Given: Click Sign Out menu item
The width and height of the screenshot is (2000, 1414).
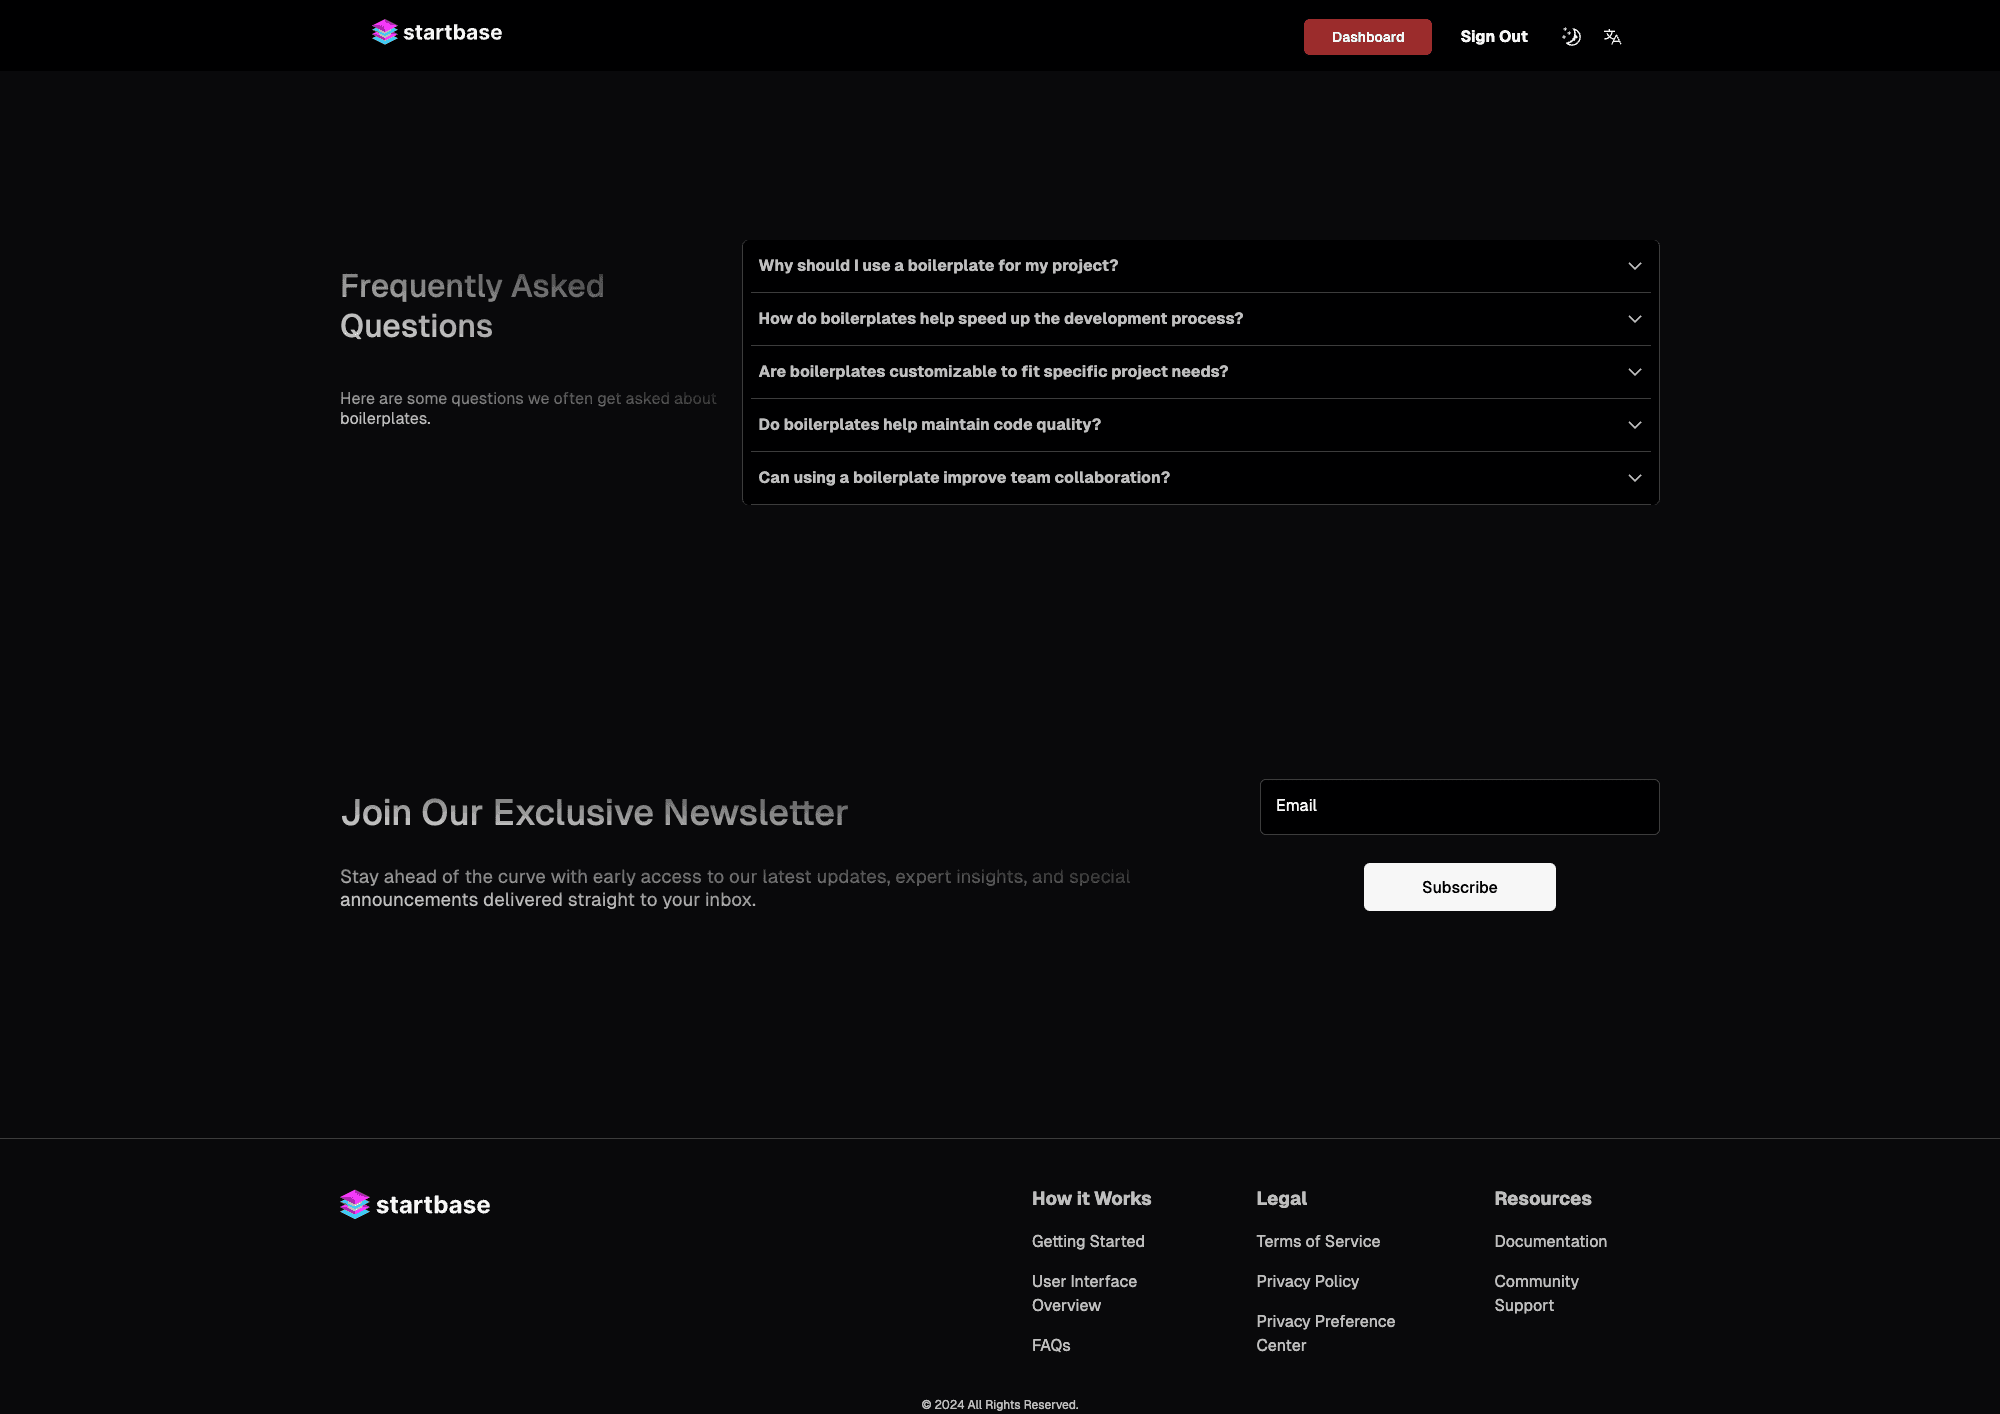Looking at the screenshot, I should [1492, 37].
